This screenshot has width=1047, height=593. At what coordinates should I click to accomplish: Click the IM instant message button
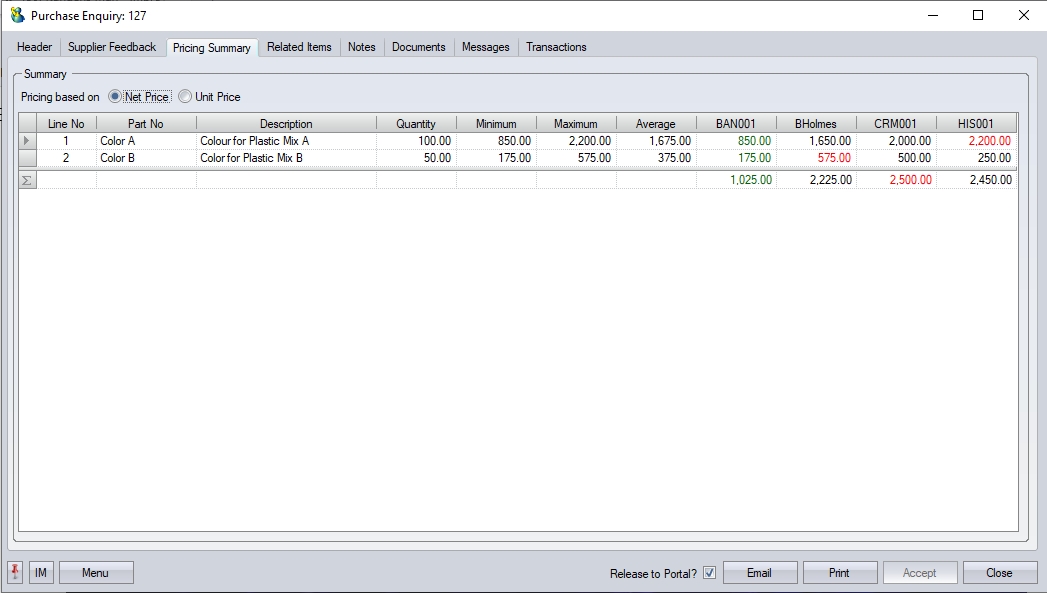coord(41,573)
